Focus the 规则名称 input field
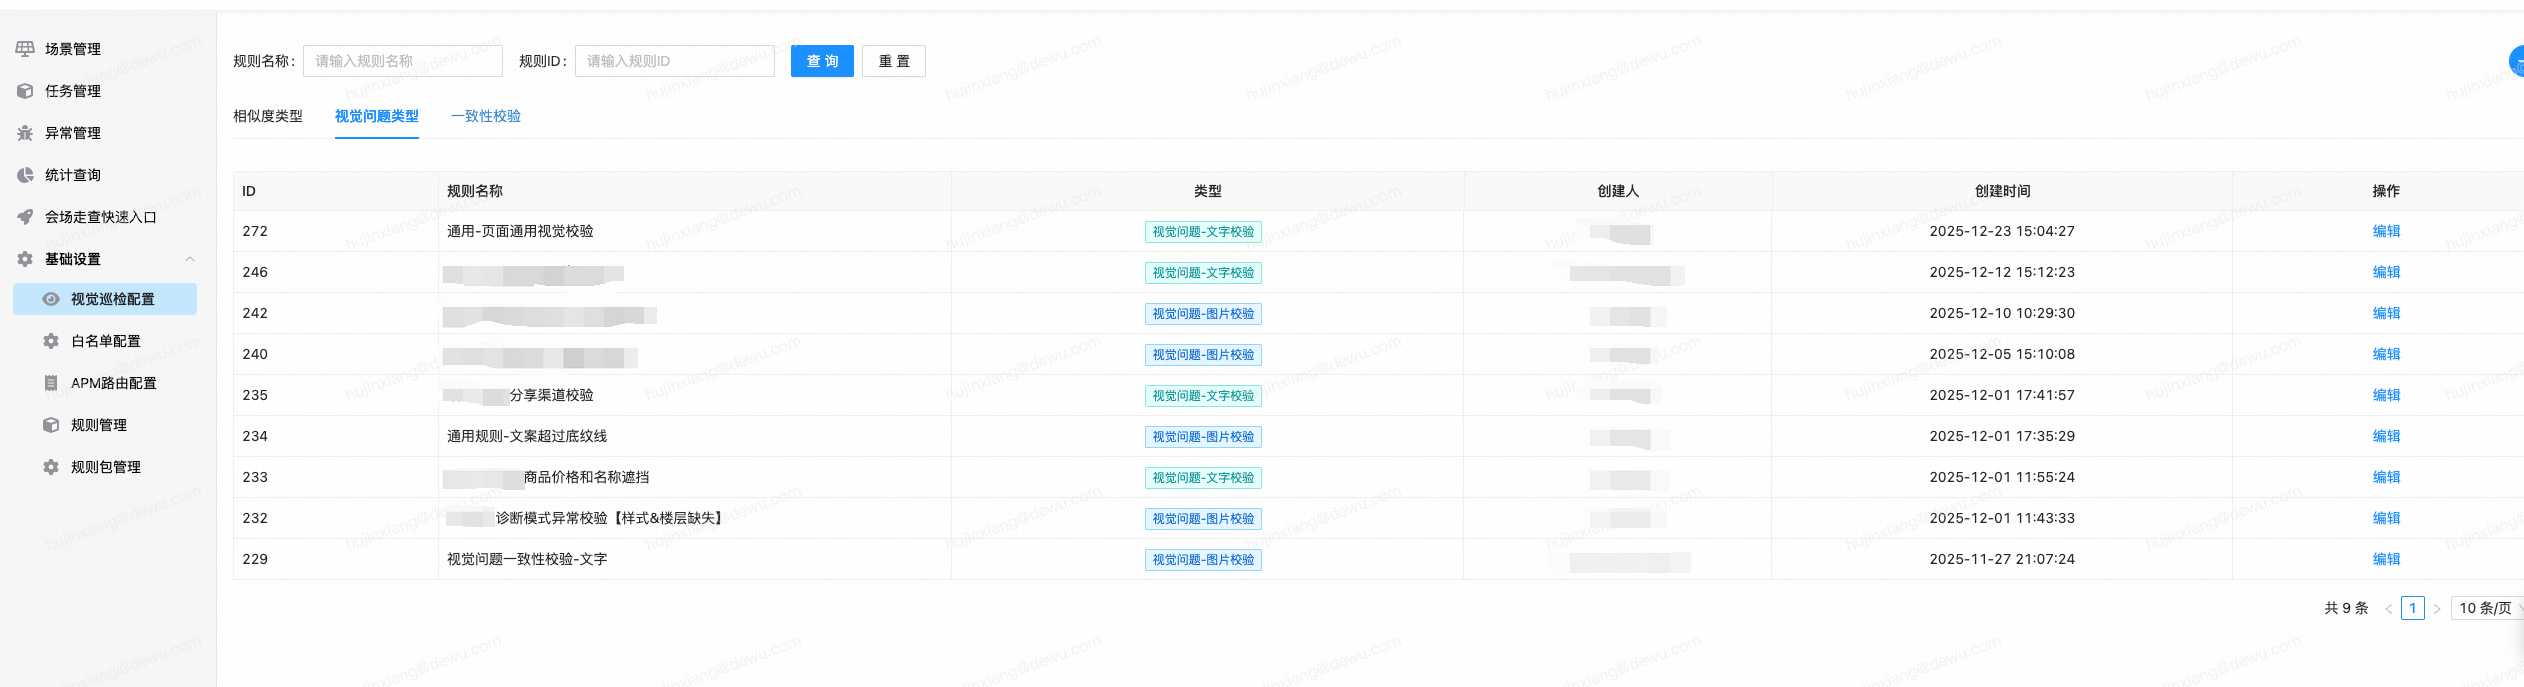 point(403,61)
